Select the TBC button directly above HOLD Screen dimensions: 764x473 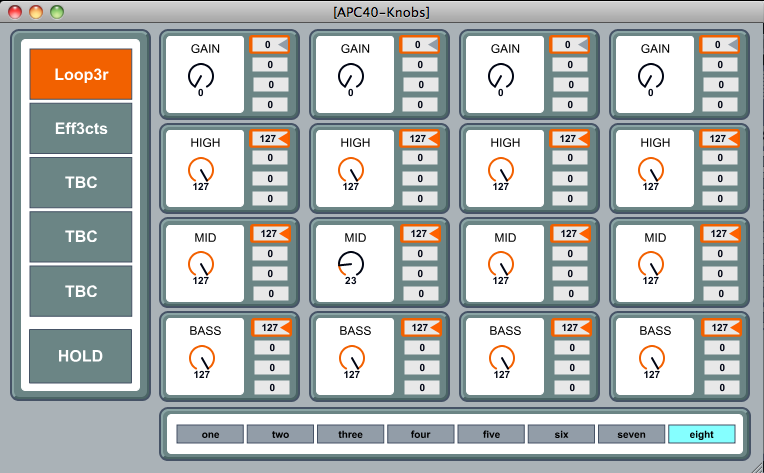click(81, 291)
